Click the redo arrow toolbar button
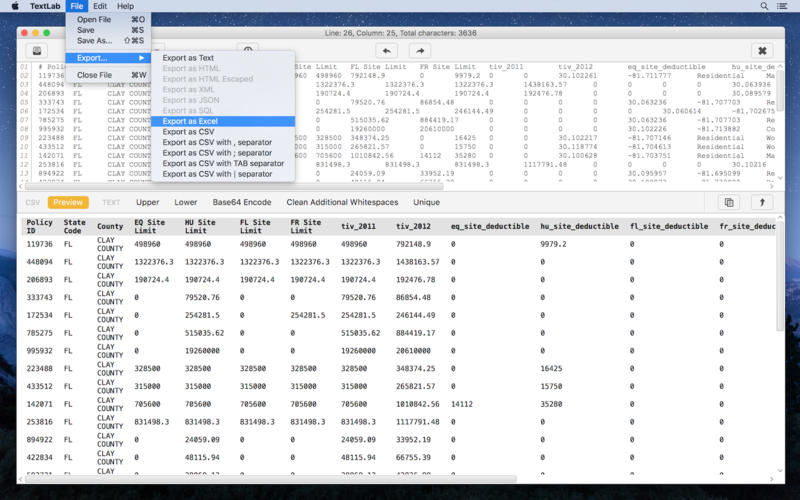 pyautogui.click(x=419, y=51)
